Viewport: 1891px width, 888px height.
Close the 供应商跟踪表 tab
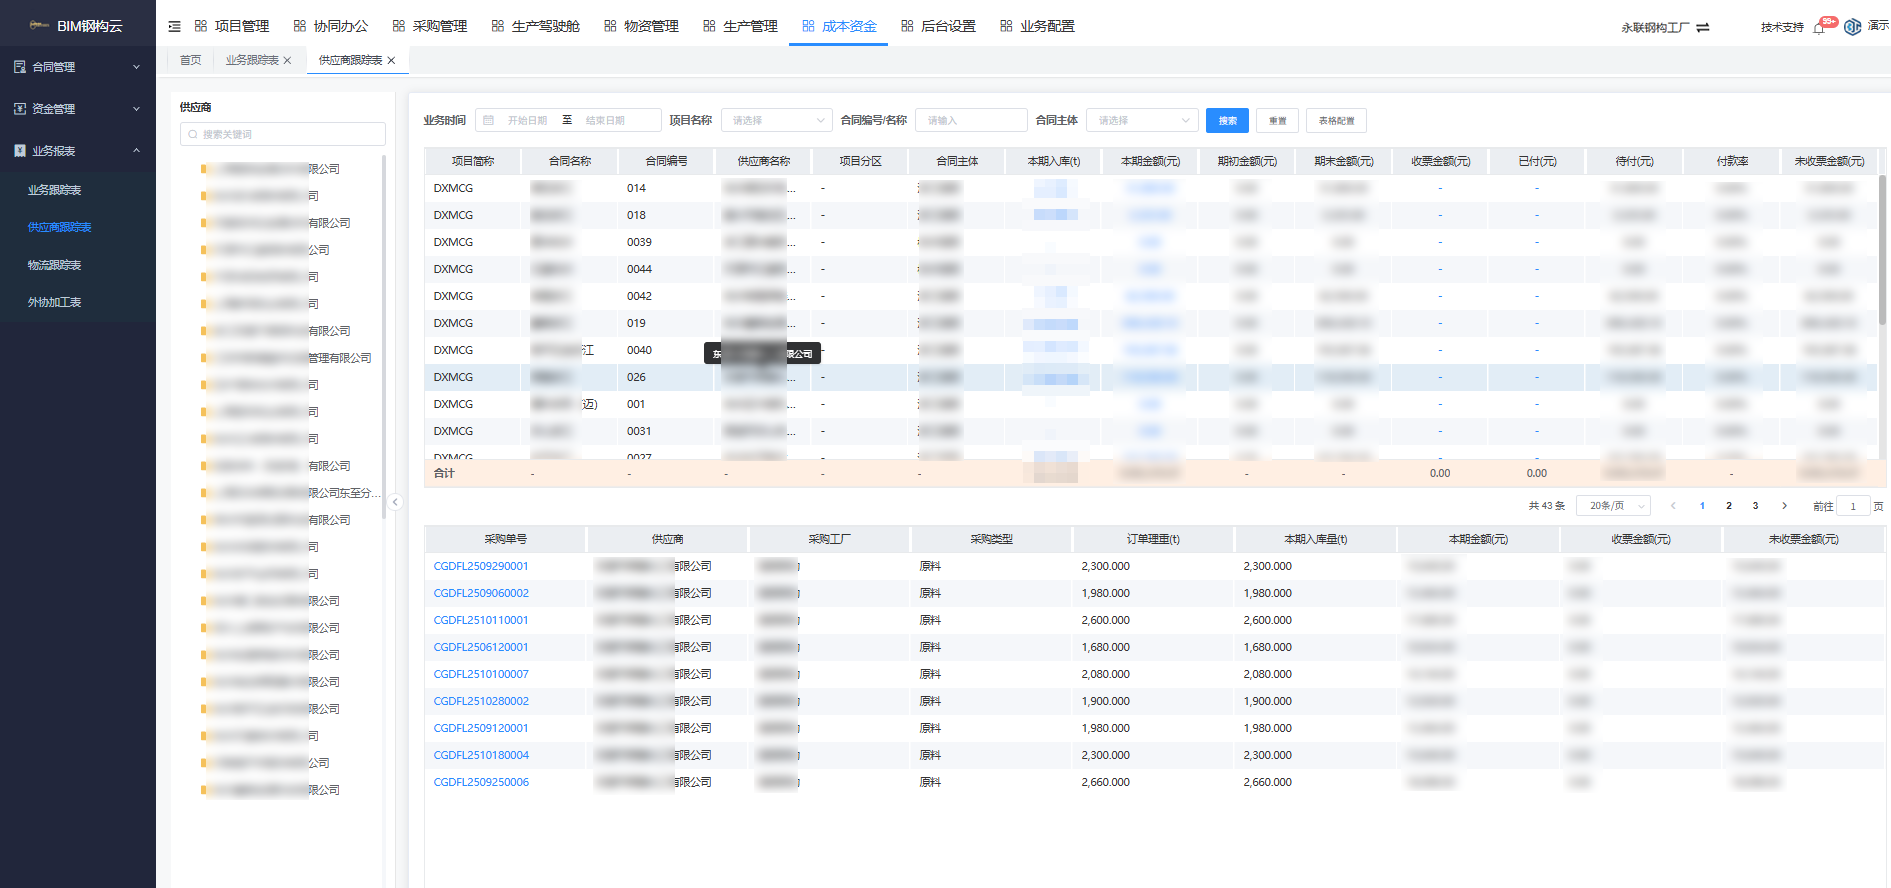[x=391, y=61]
